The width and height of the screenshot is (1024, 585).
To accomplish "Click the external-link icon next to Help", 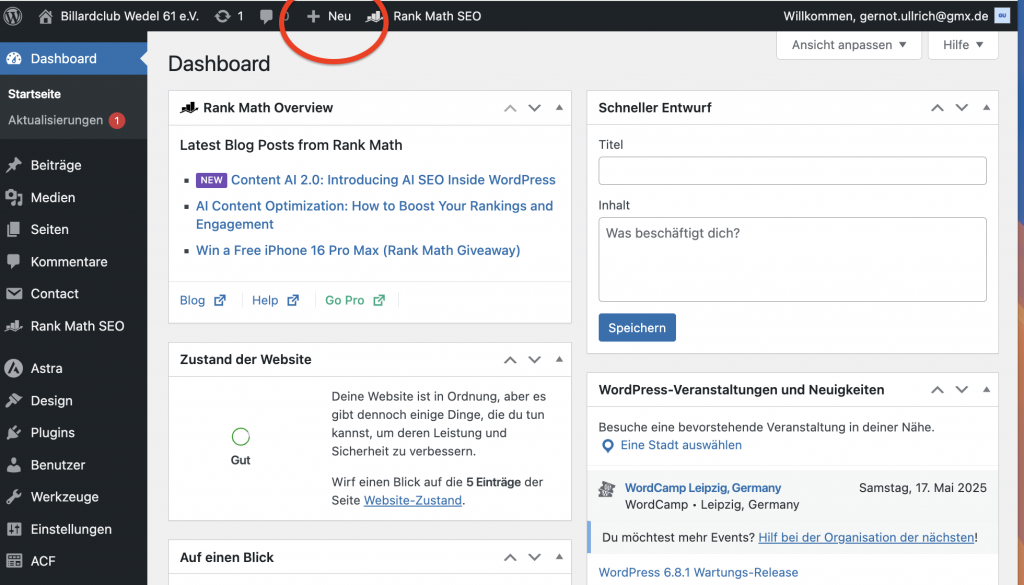I will 293,300.
